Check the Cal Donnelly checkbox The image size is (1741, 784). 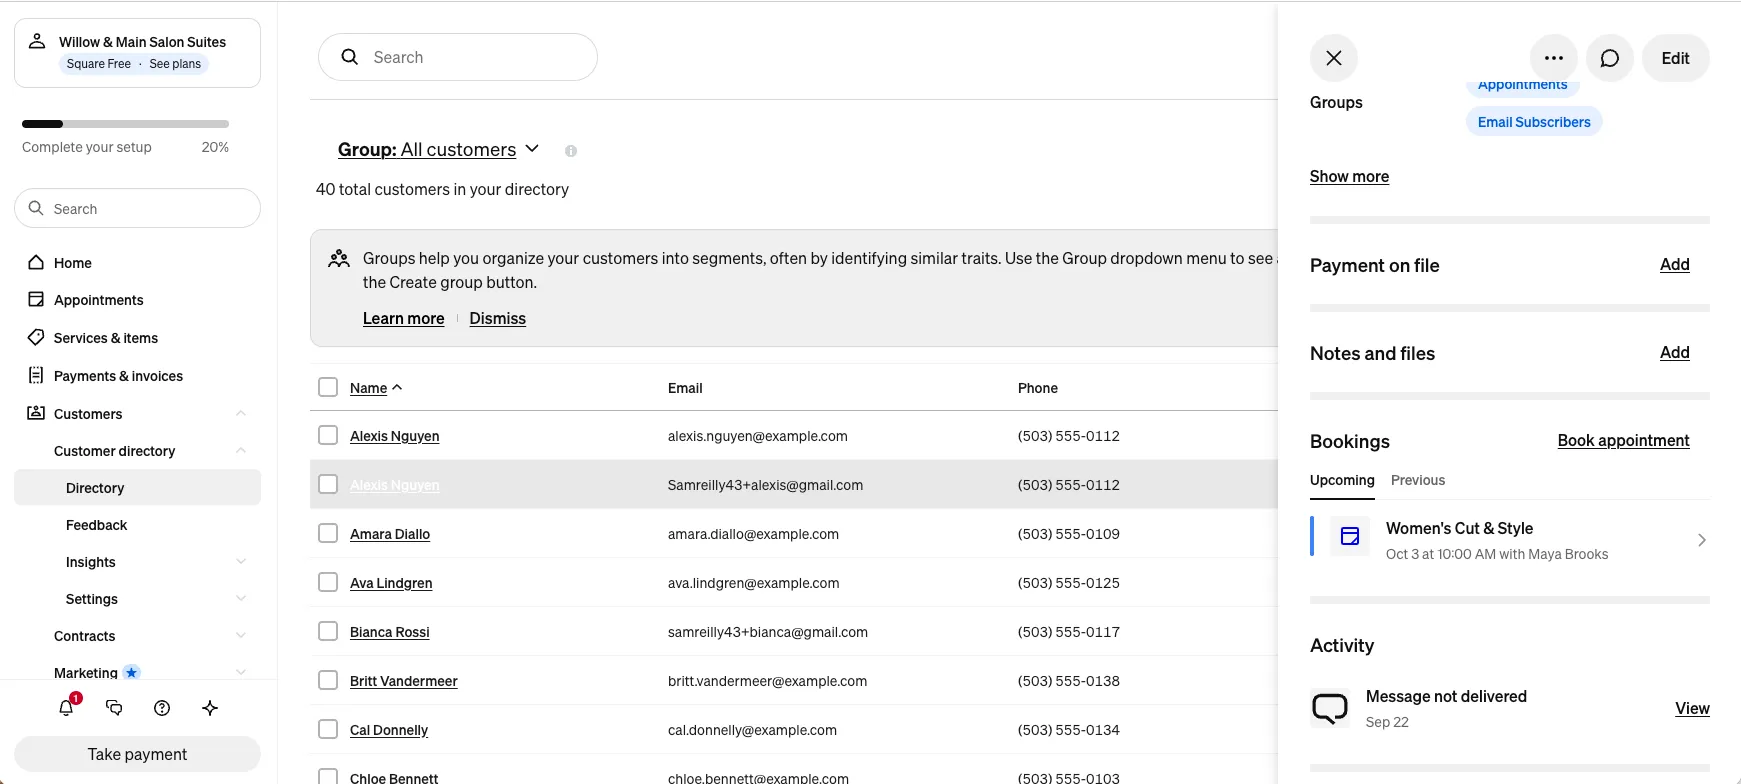pyautogui.click(x=328, y=729)
